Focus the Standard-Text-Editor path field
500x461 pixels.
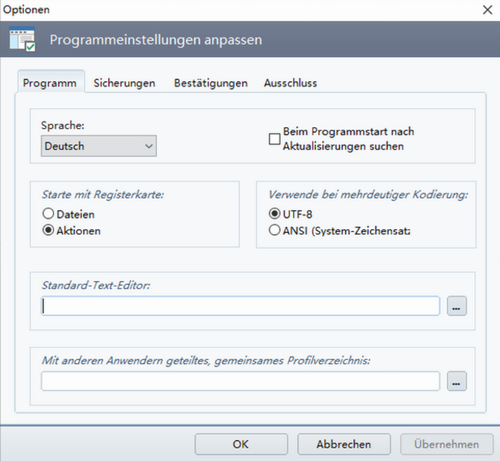tap(240, 306)
